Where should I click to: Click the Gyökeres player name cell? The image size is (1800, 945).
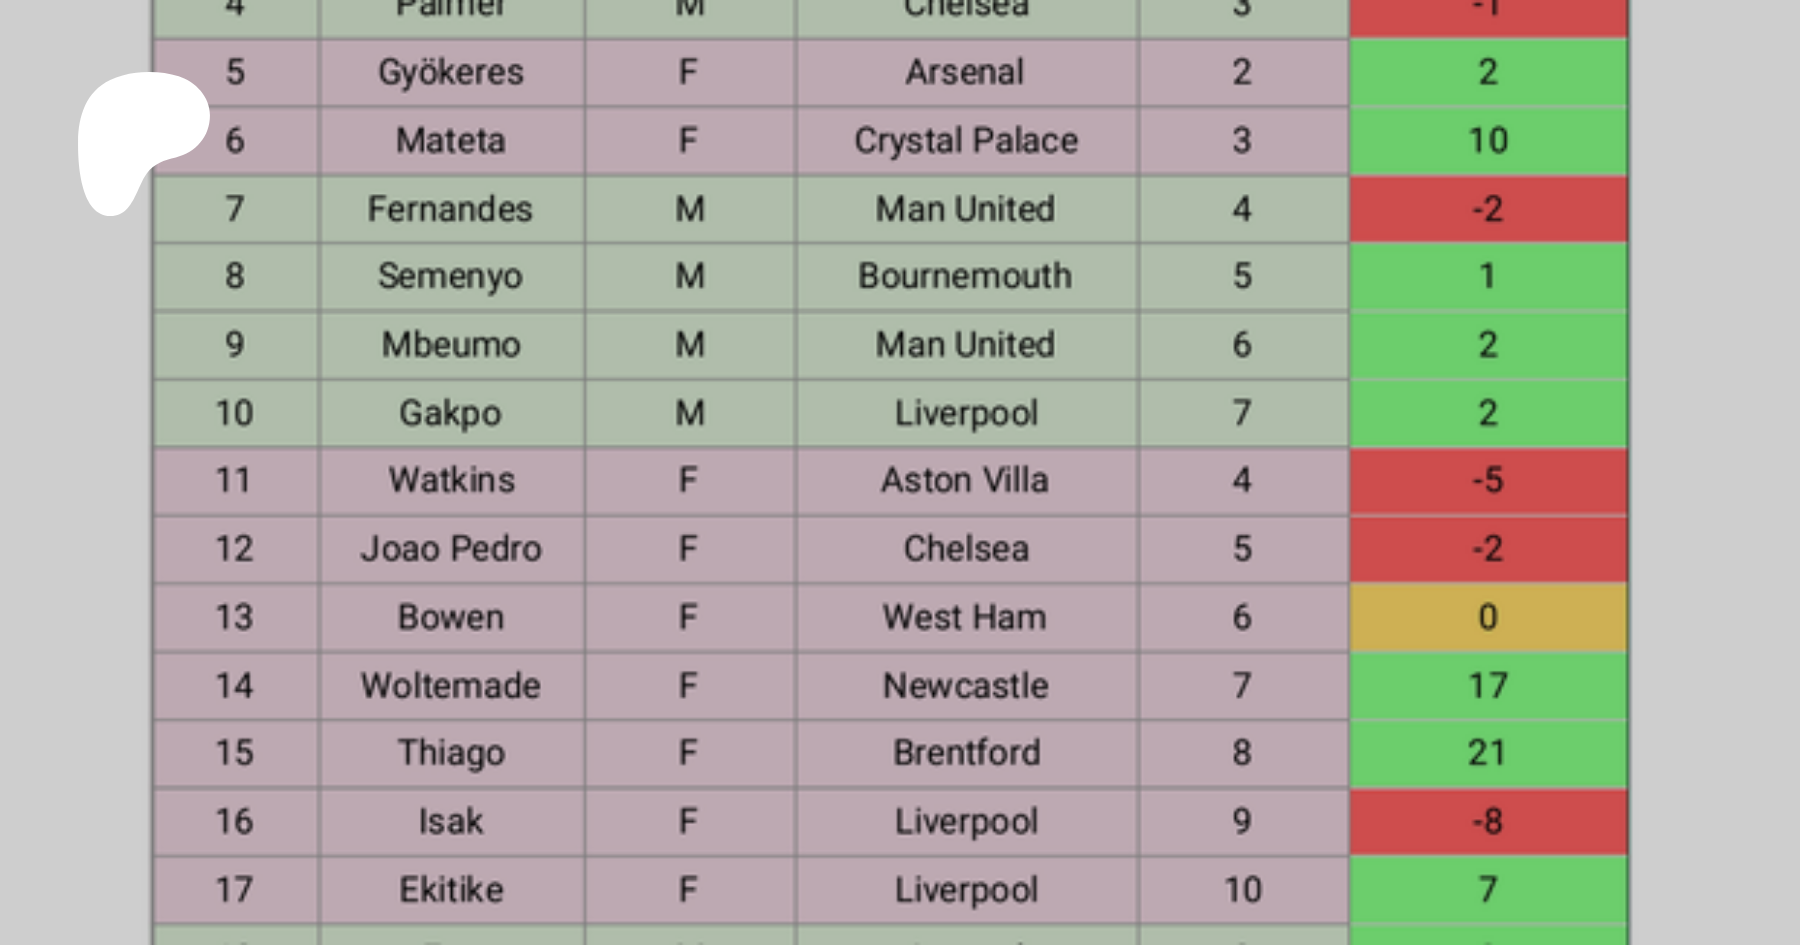pyautogui.click(x=451, y=73)
